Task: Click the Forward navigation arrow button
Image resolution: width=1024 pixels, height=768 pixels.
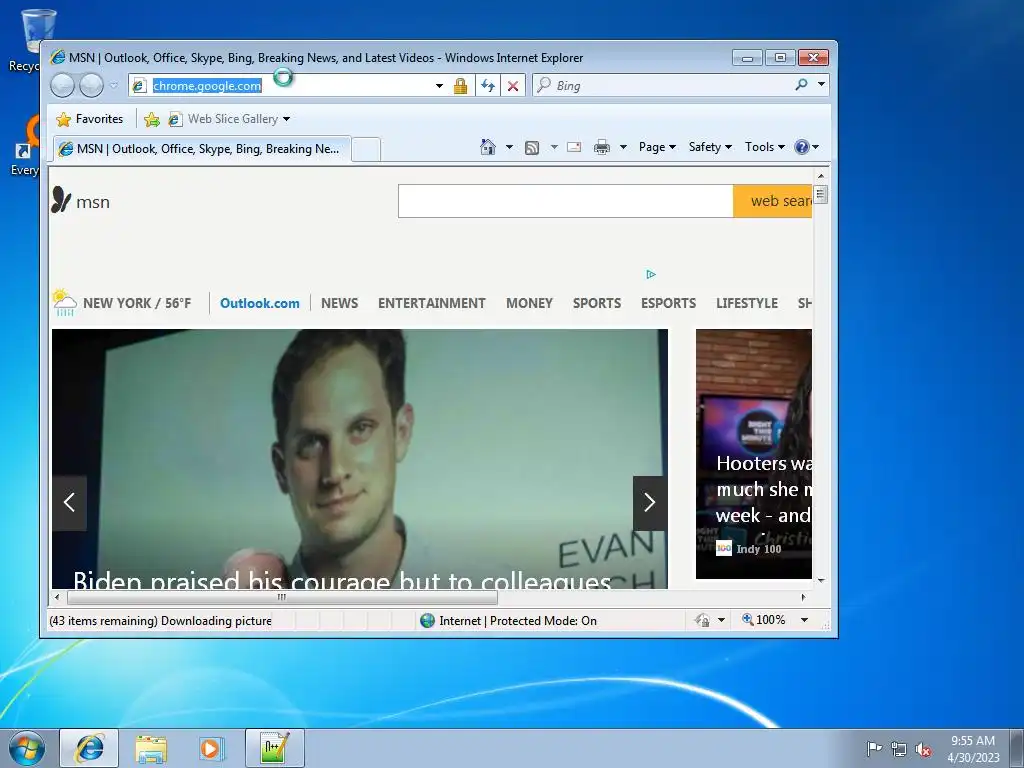Action: tap(91, 86)
